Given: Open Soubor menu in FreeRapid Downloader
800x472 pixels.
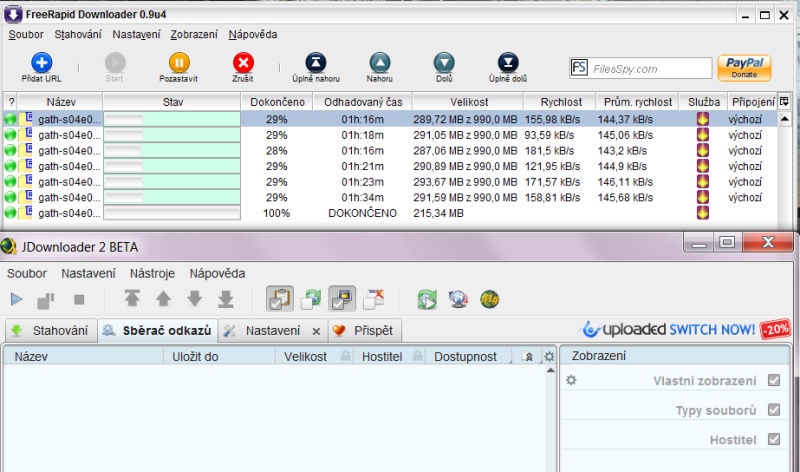Looking at the screenshot, I should [26, 35].
